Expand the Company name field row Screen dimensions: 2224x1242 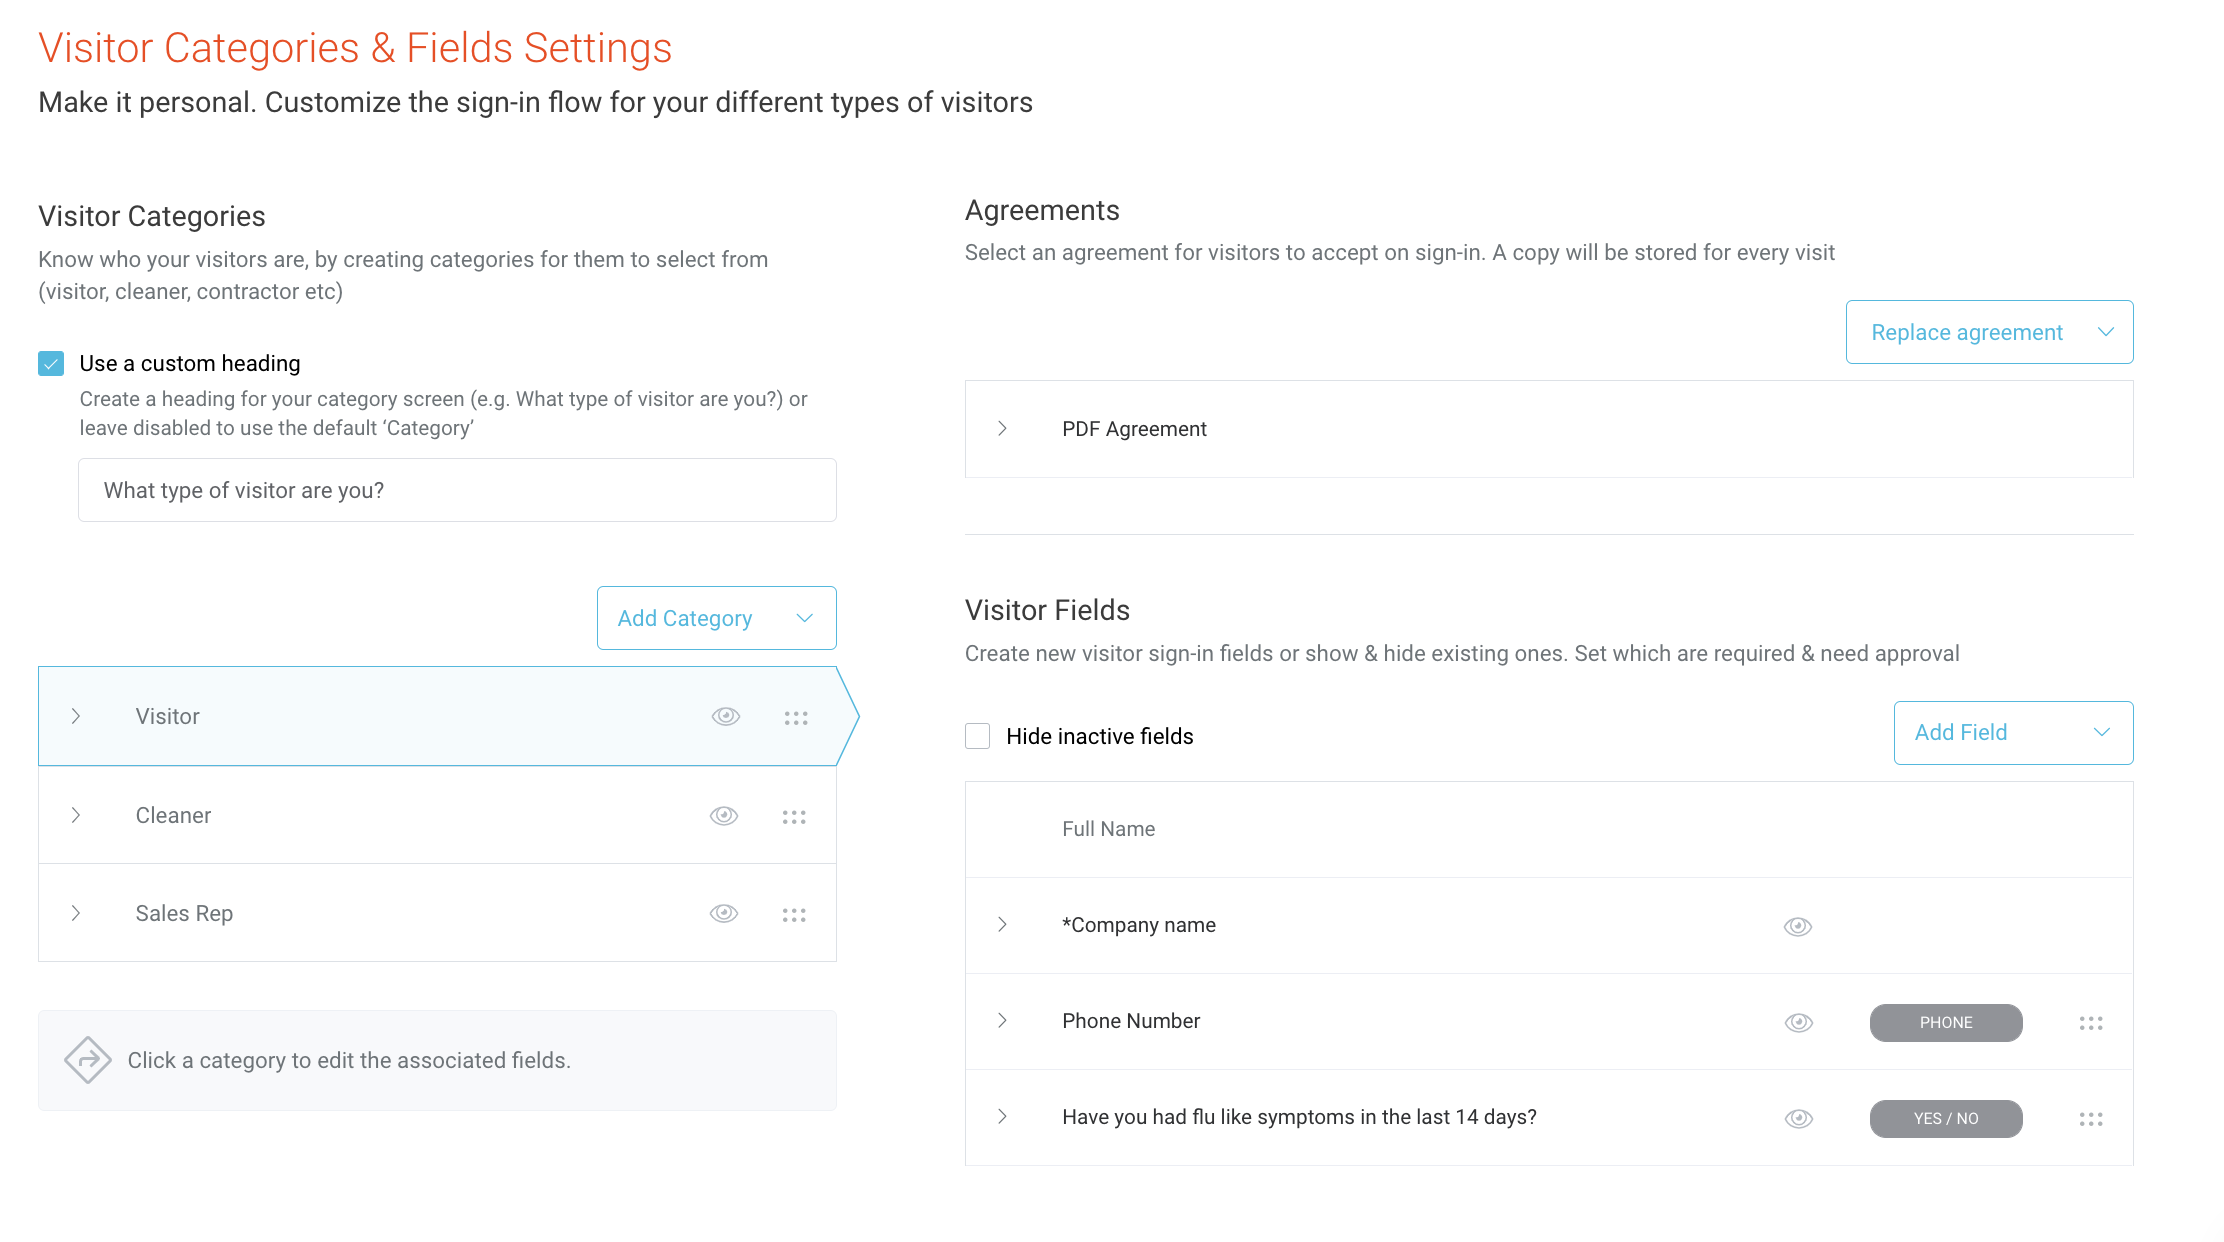point(1002,925)
